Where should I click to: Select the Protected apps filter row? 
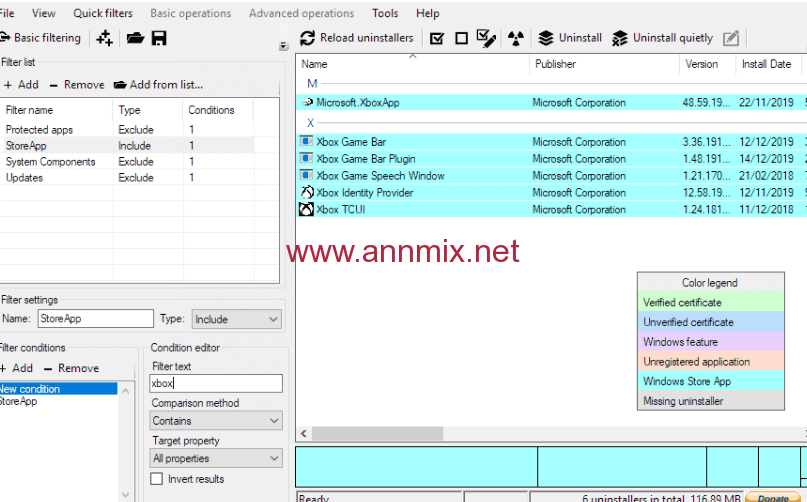(x=127, y=130)
